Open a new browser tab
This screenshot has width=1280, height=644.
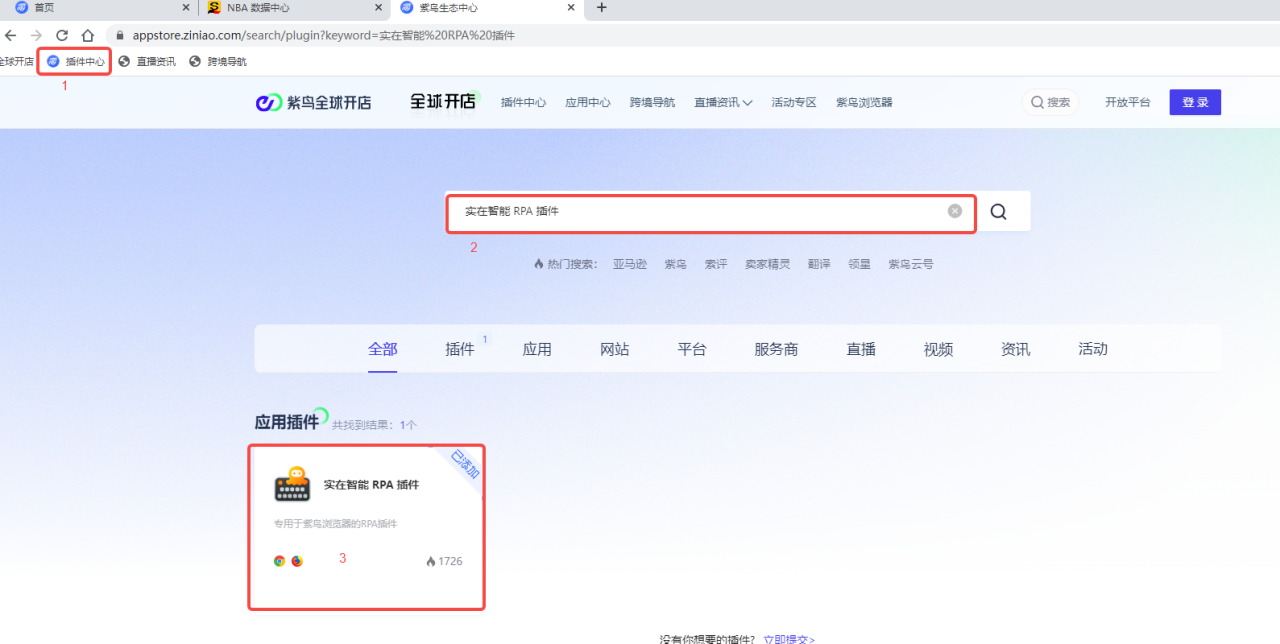601,8
